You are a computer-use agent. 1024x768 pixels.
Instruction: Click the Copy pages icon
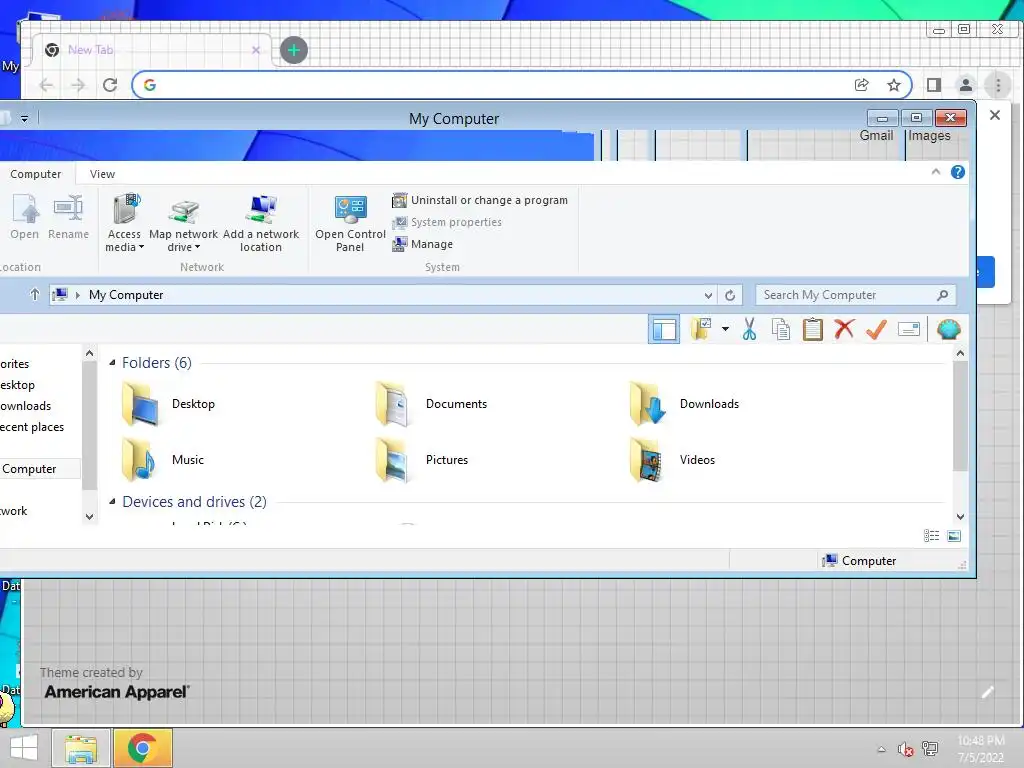(x=780, y=329)
